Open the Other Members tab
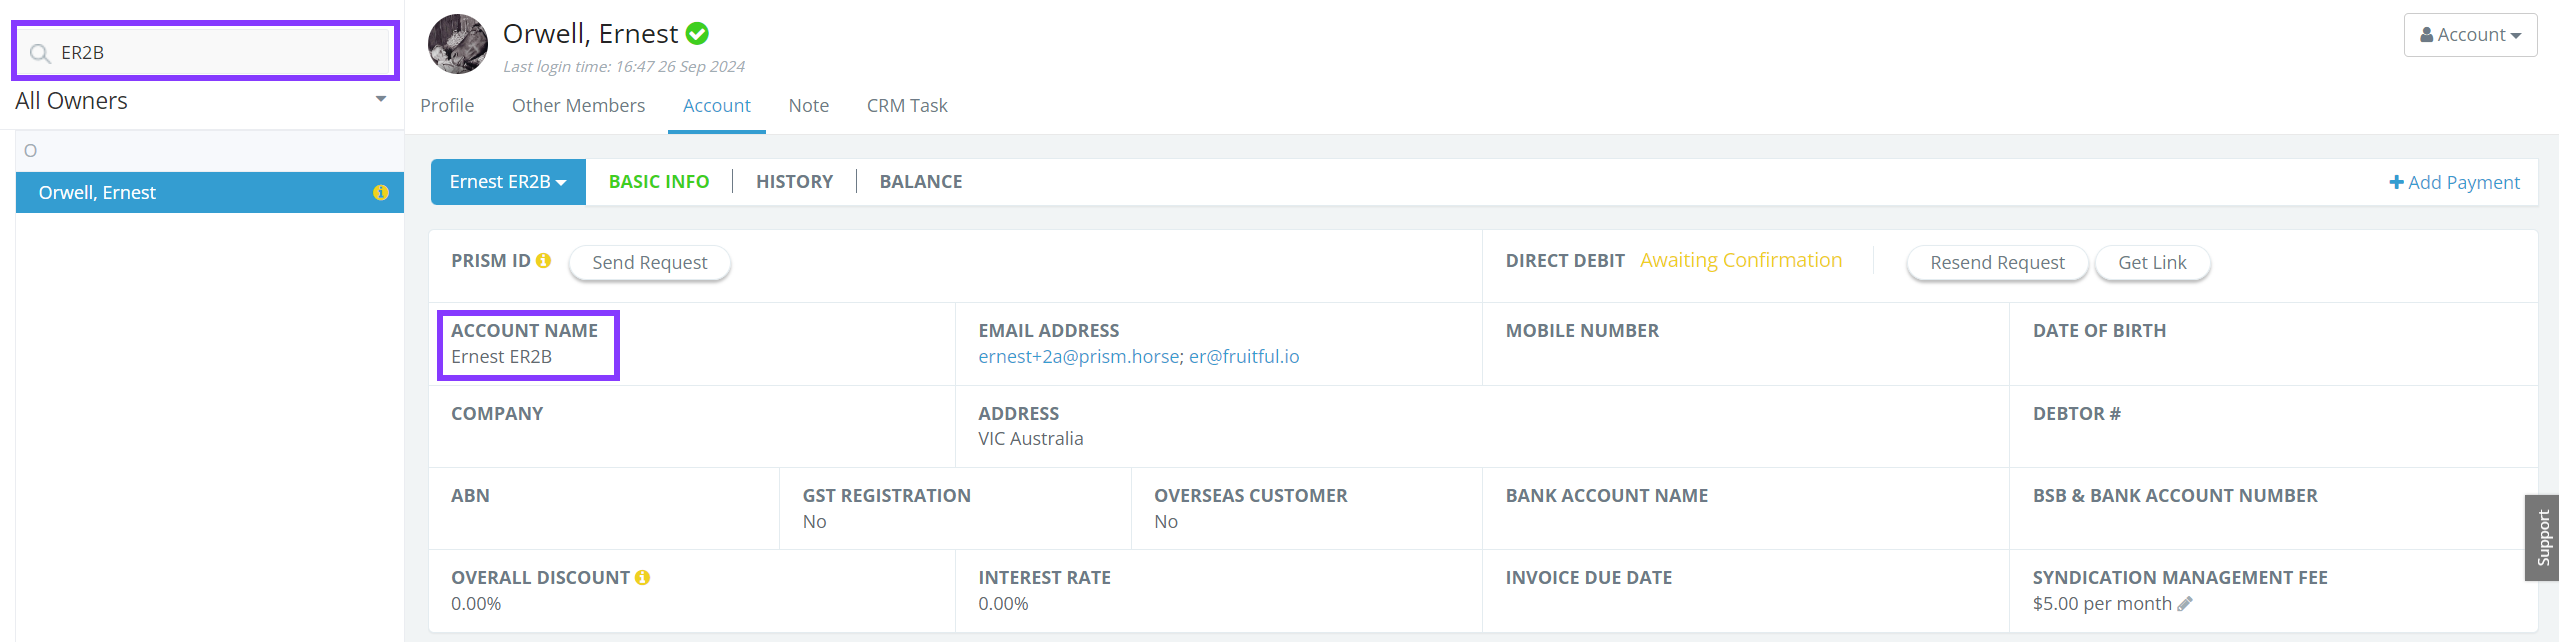The image size is (2559, 642). point(578,106)
